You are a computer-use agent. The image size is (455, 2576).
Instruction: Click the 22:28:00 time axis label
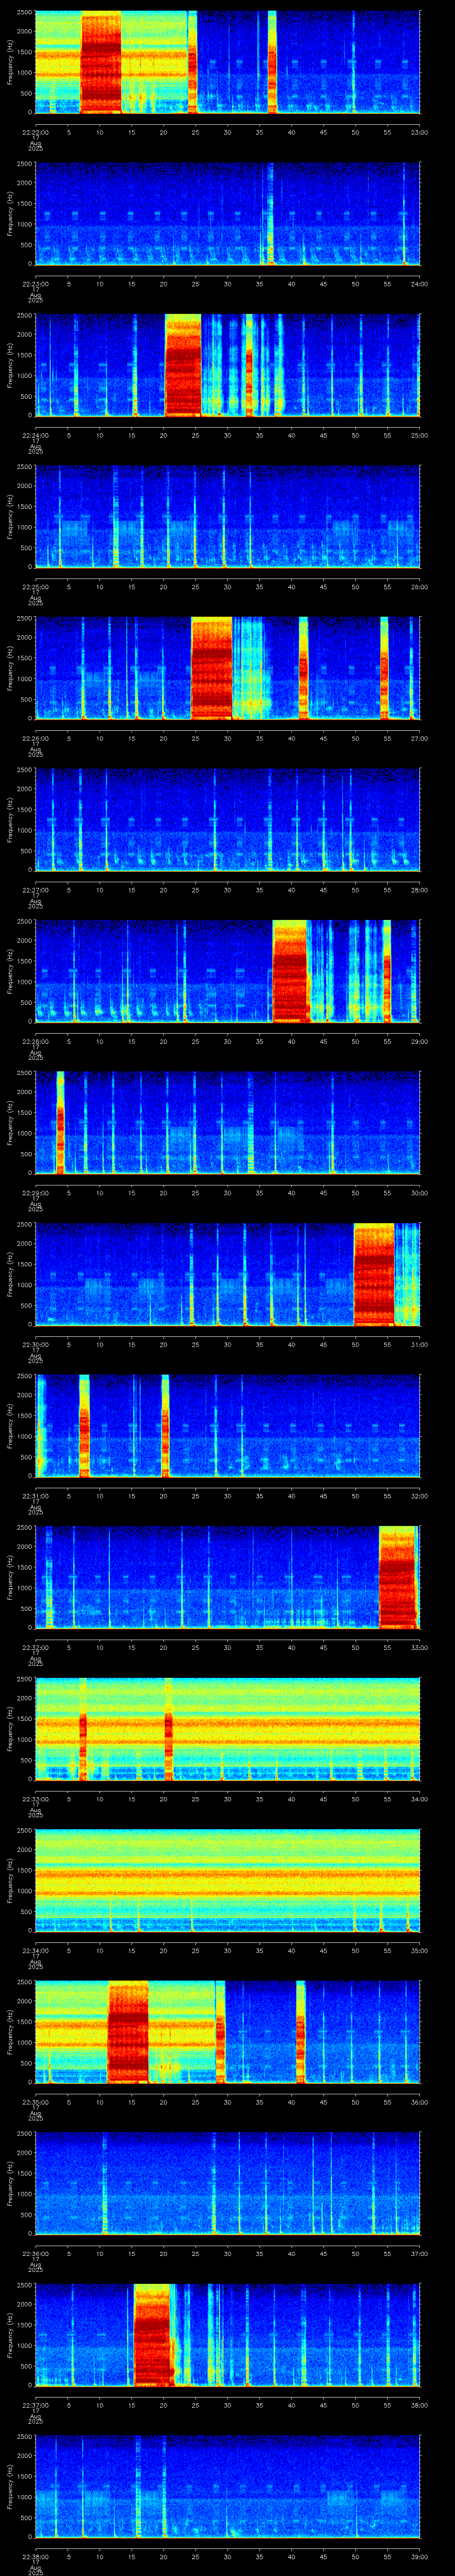pos(36,1041)
